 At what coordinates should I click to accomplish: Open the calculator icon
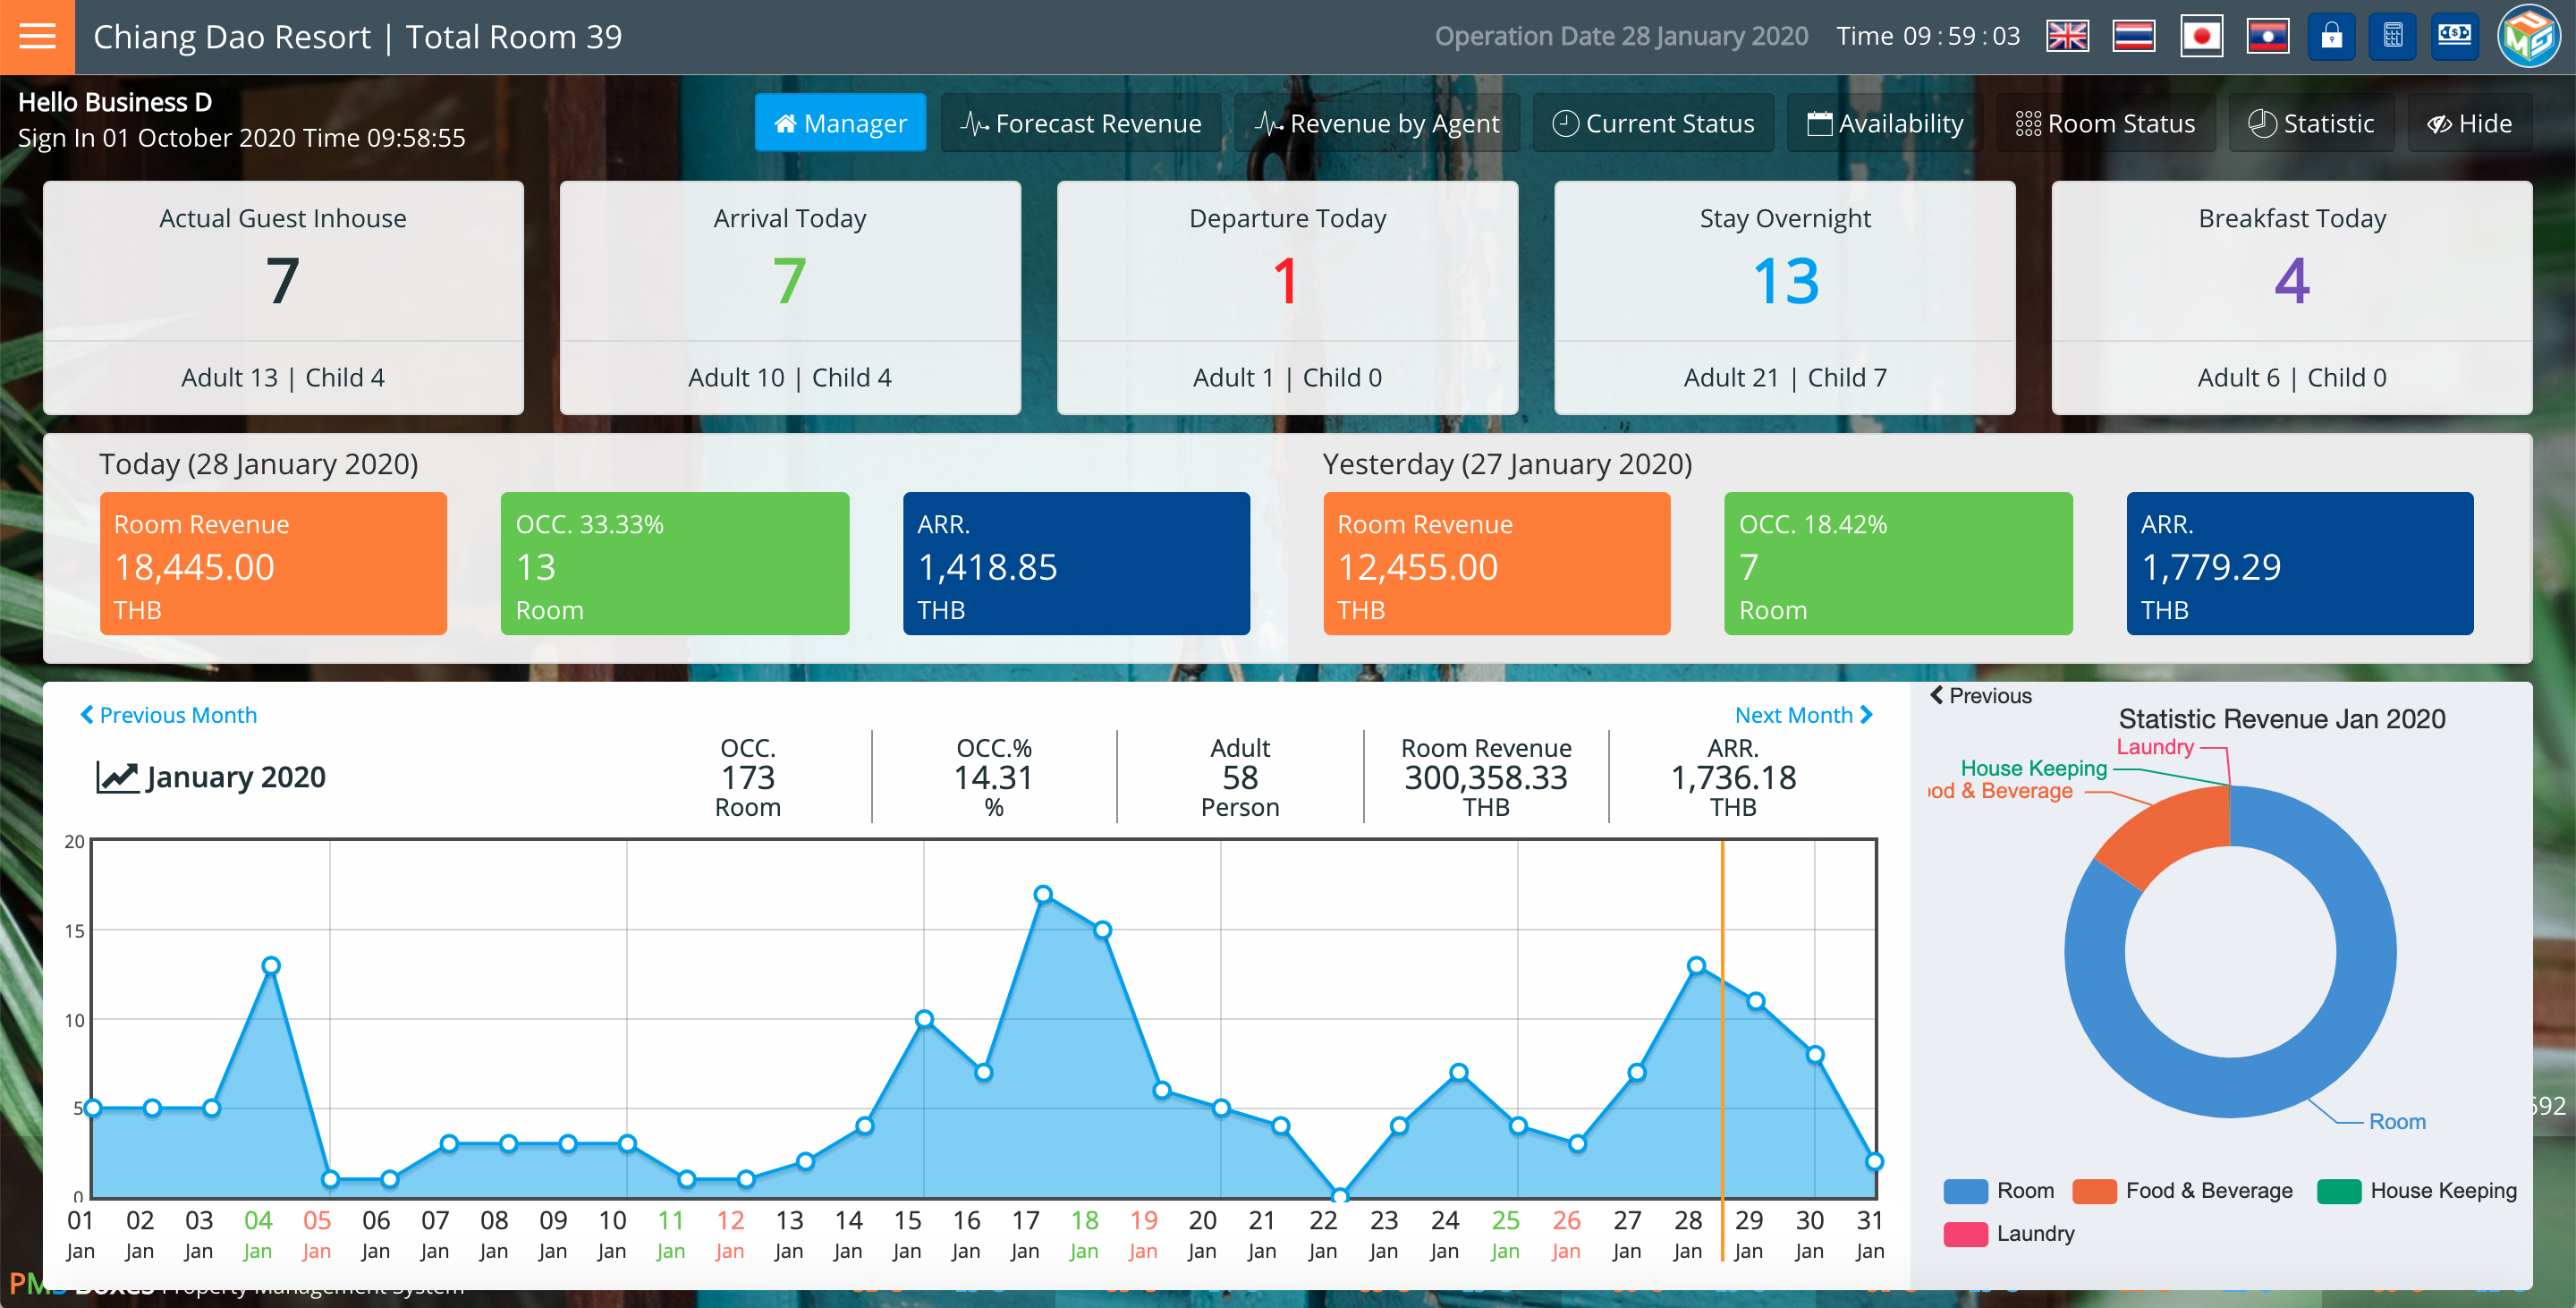point(2392,37)
